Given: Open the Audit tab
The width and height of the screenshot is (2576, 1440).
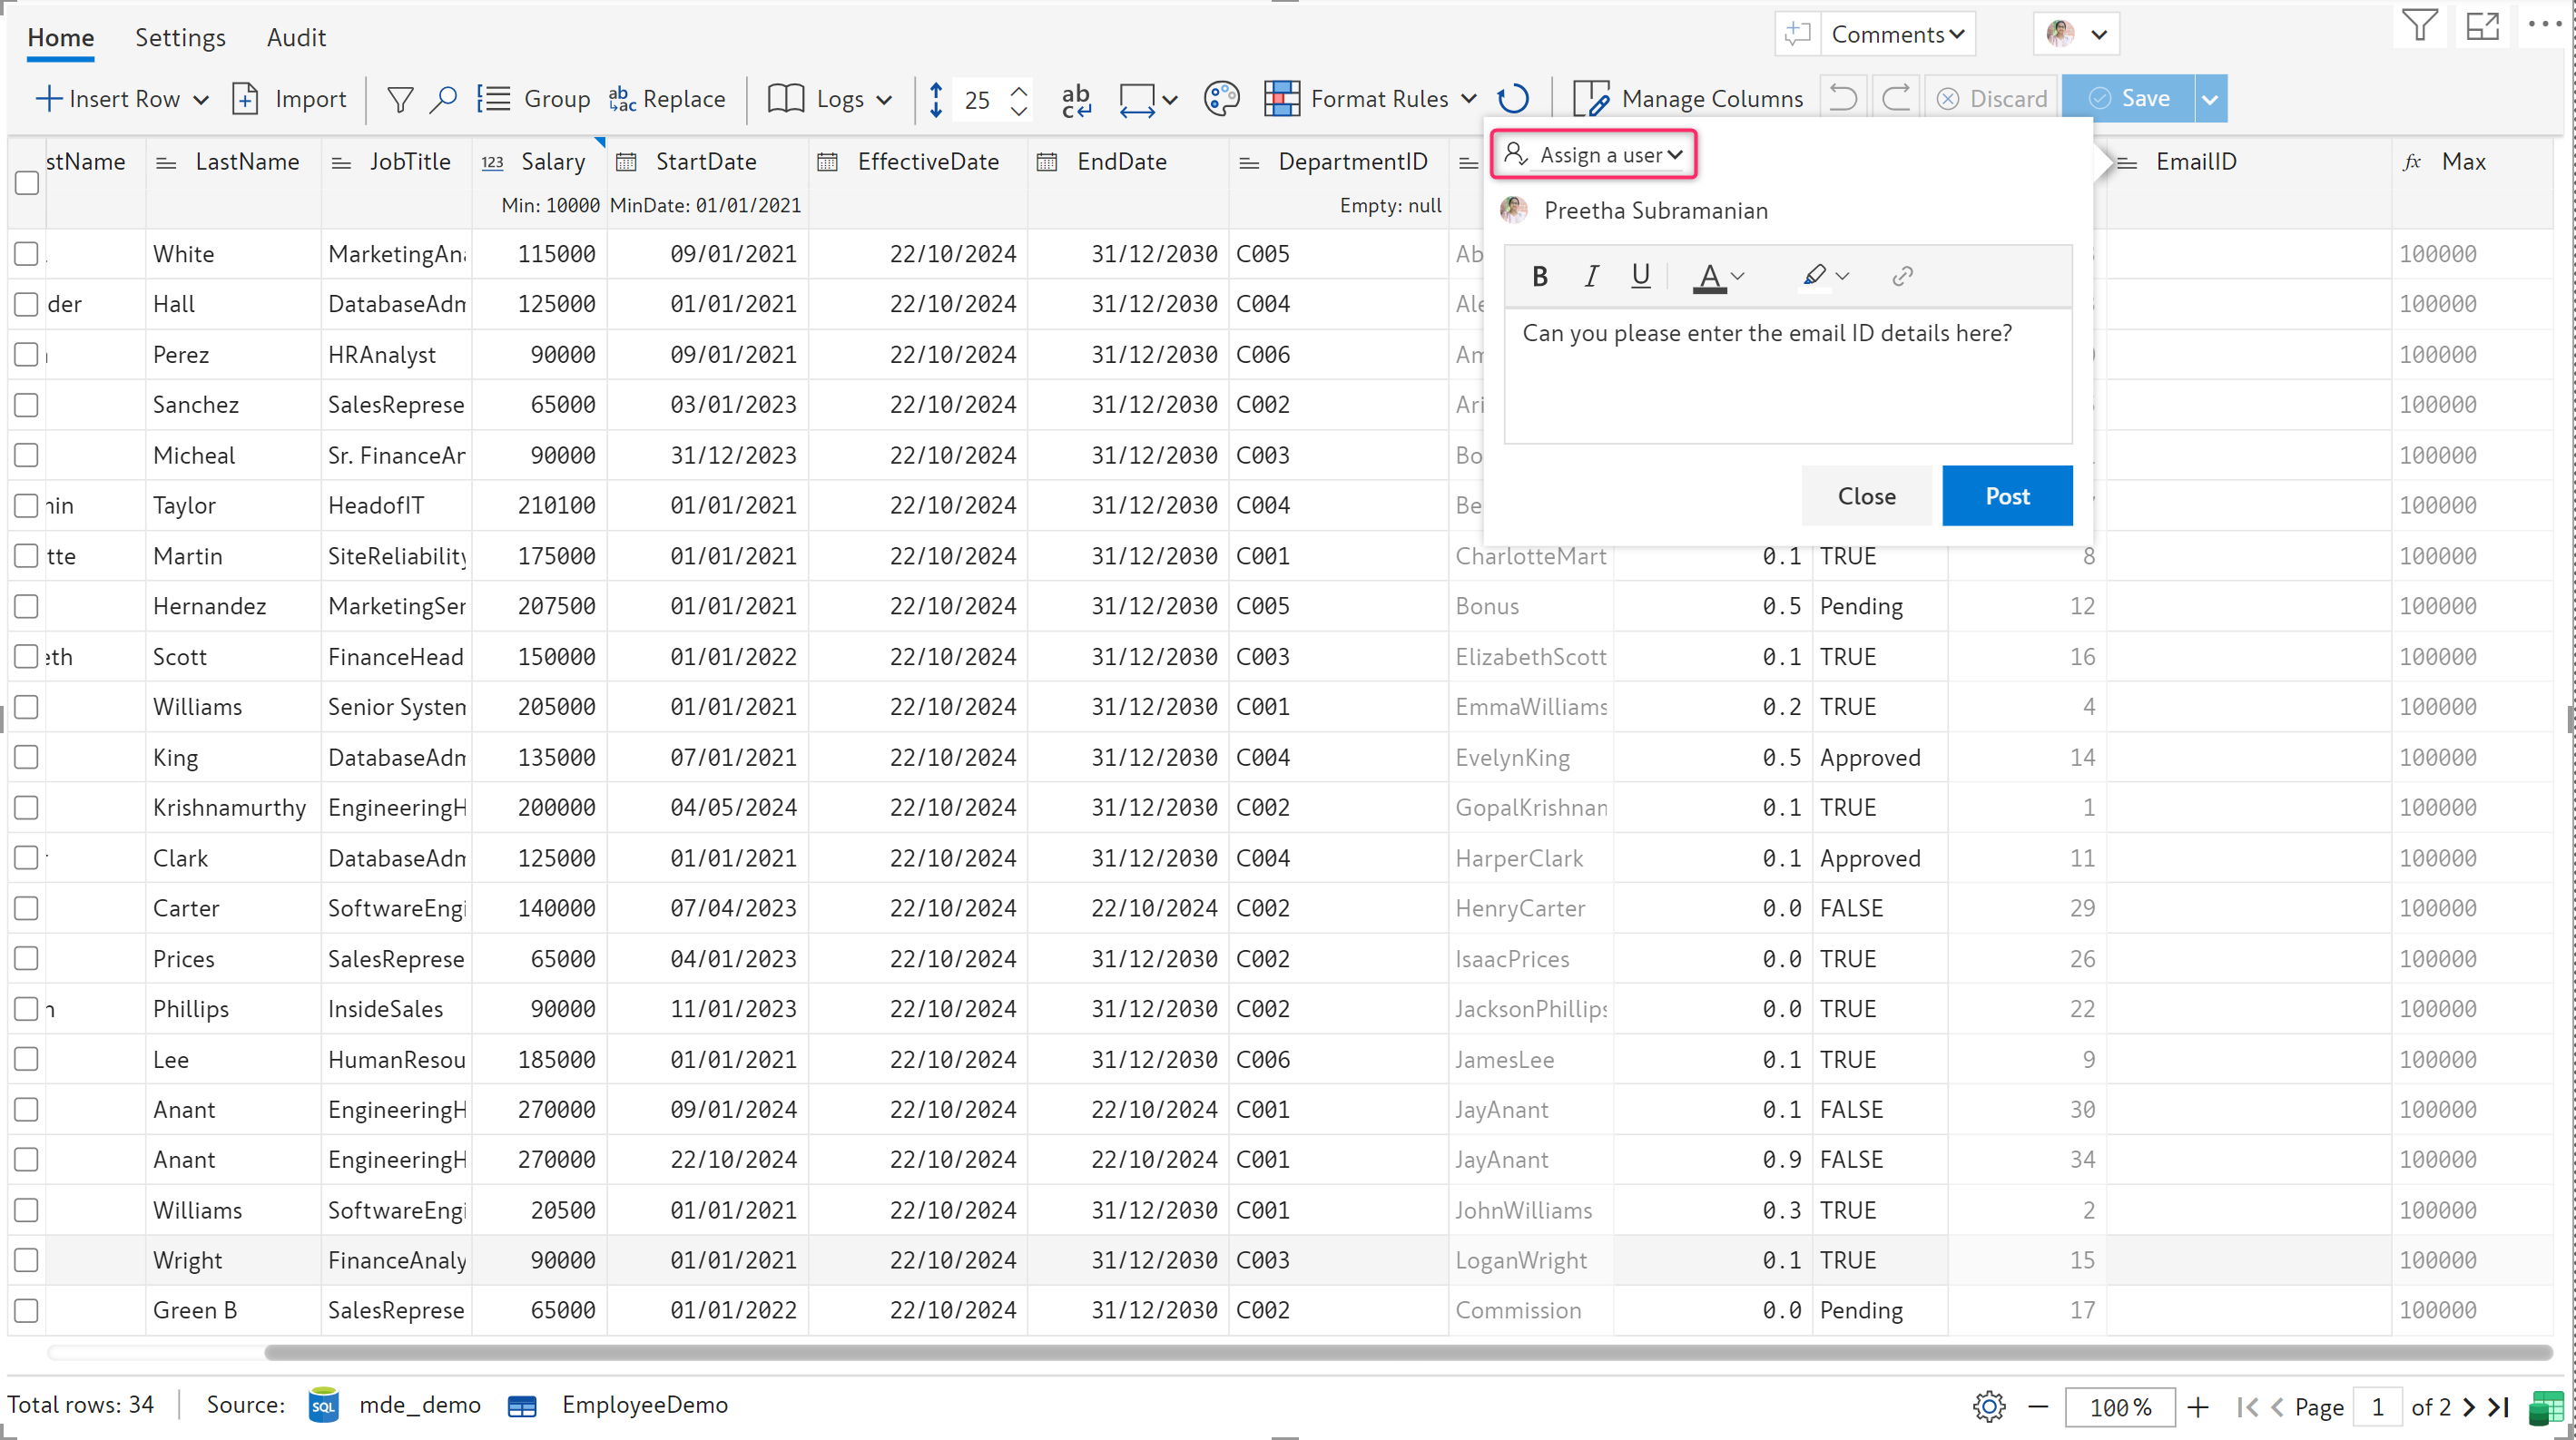Looking at the screenshot, I should click(296, 37).
